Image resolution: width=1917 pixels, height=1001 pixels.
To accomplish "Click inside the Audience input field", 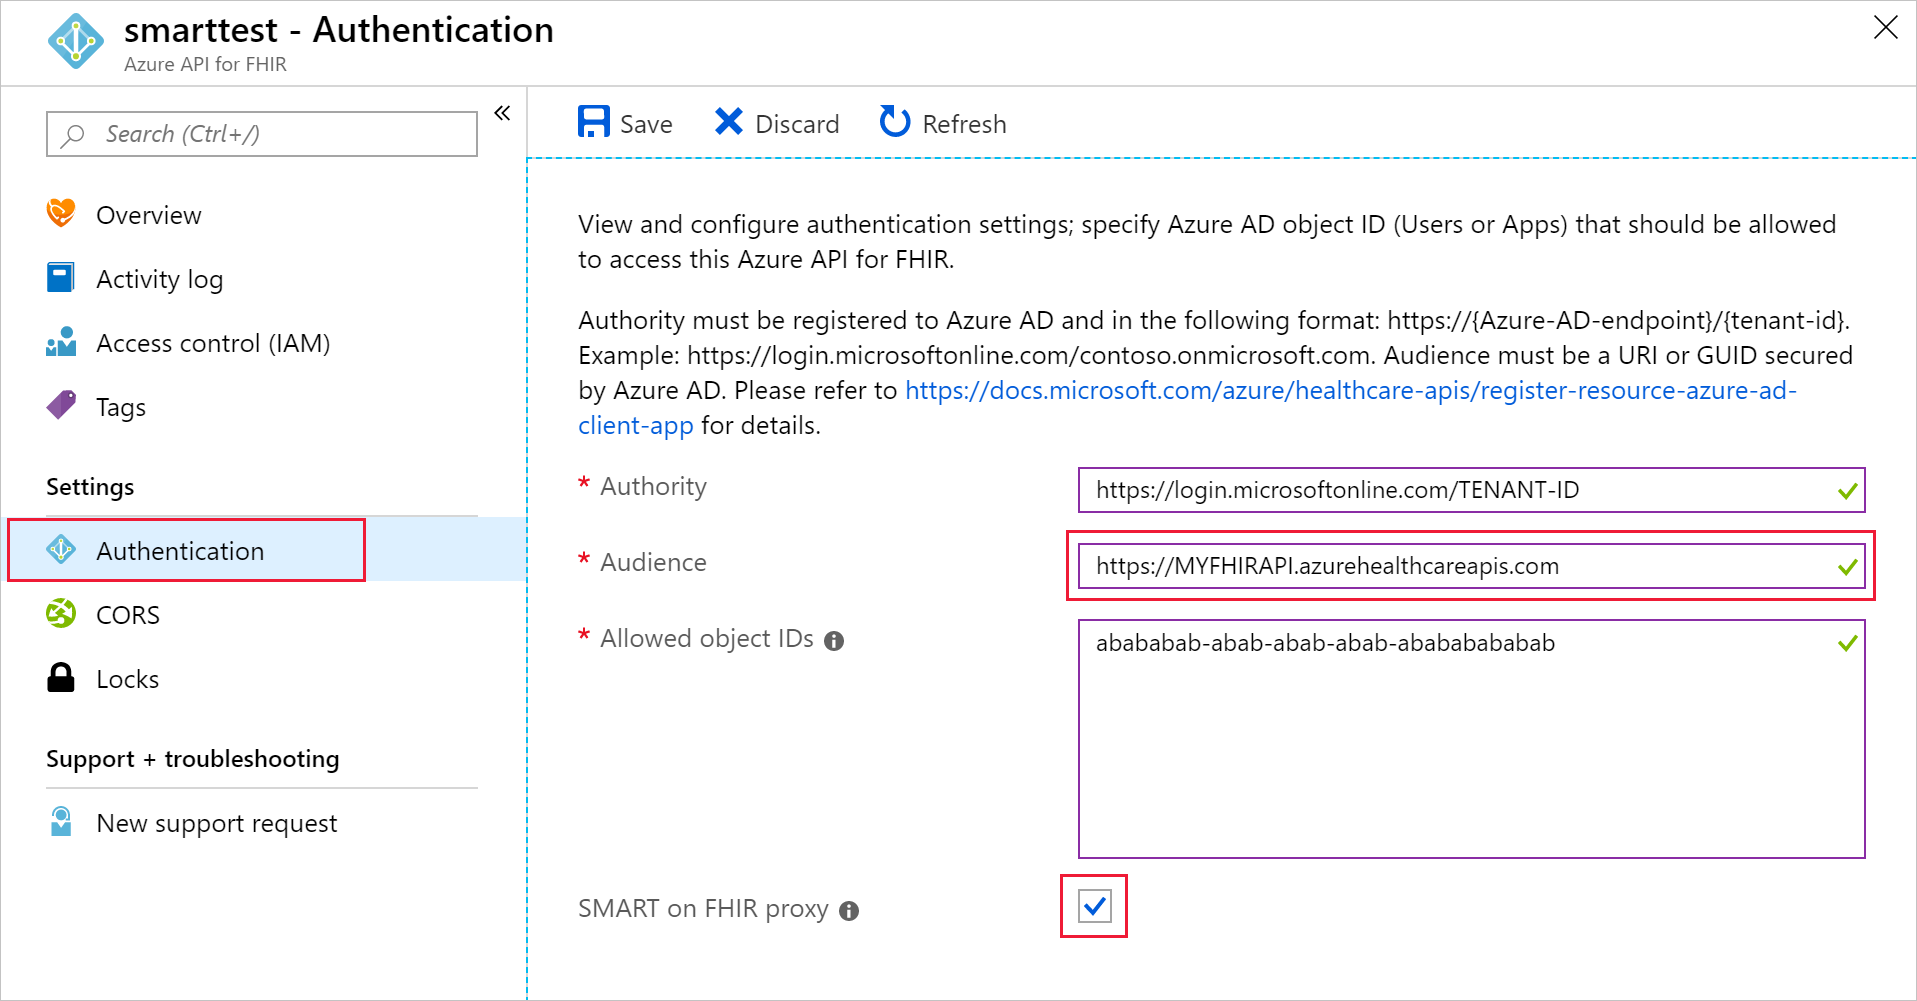I will pos(1400,565).
